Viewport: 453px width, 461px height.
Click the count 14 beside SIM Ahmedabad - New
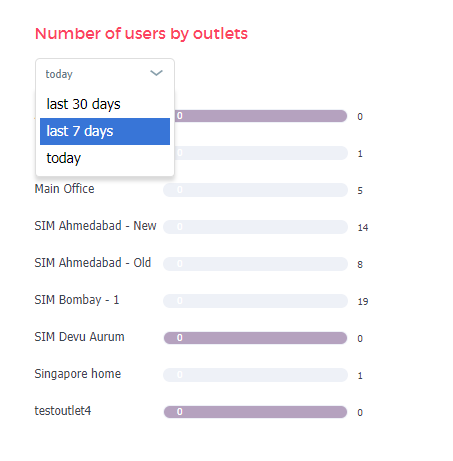coord(363,228)
